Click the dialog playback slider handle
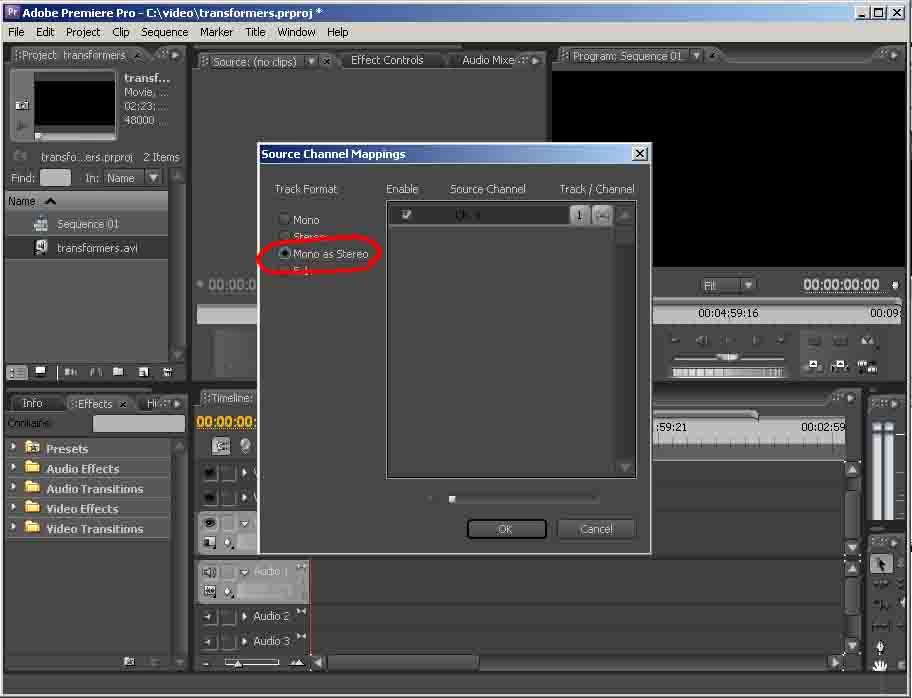 click(x=452, y=499)
